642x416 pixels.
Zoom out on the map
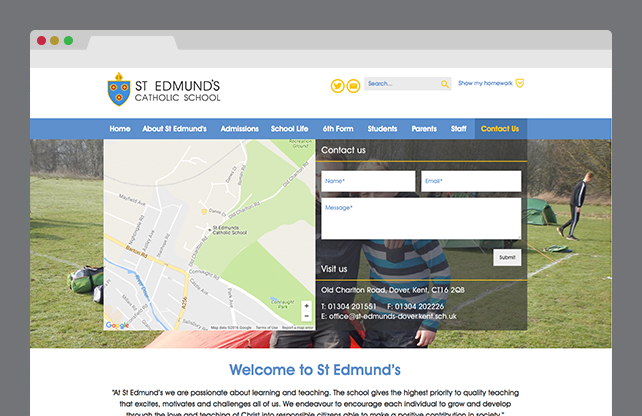pyautogui.click(x=306, y=316)
